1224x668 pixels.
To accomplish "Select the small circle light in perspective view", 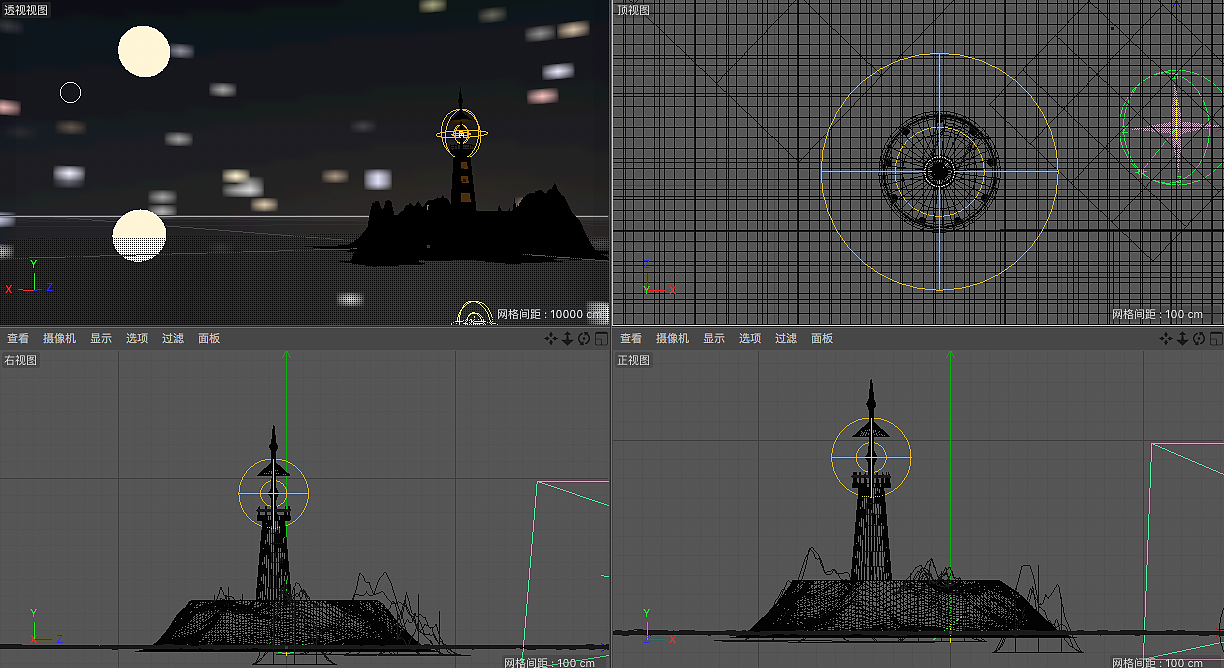I will click(x=70, y=92).
